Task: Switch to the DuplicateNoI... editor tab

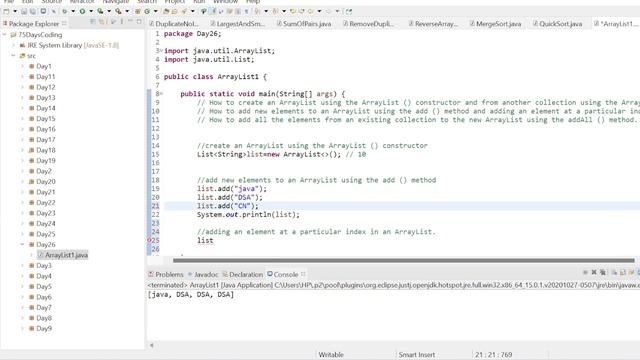Action: coord(173,24)
